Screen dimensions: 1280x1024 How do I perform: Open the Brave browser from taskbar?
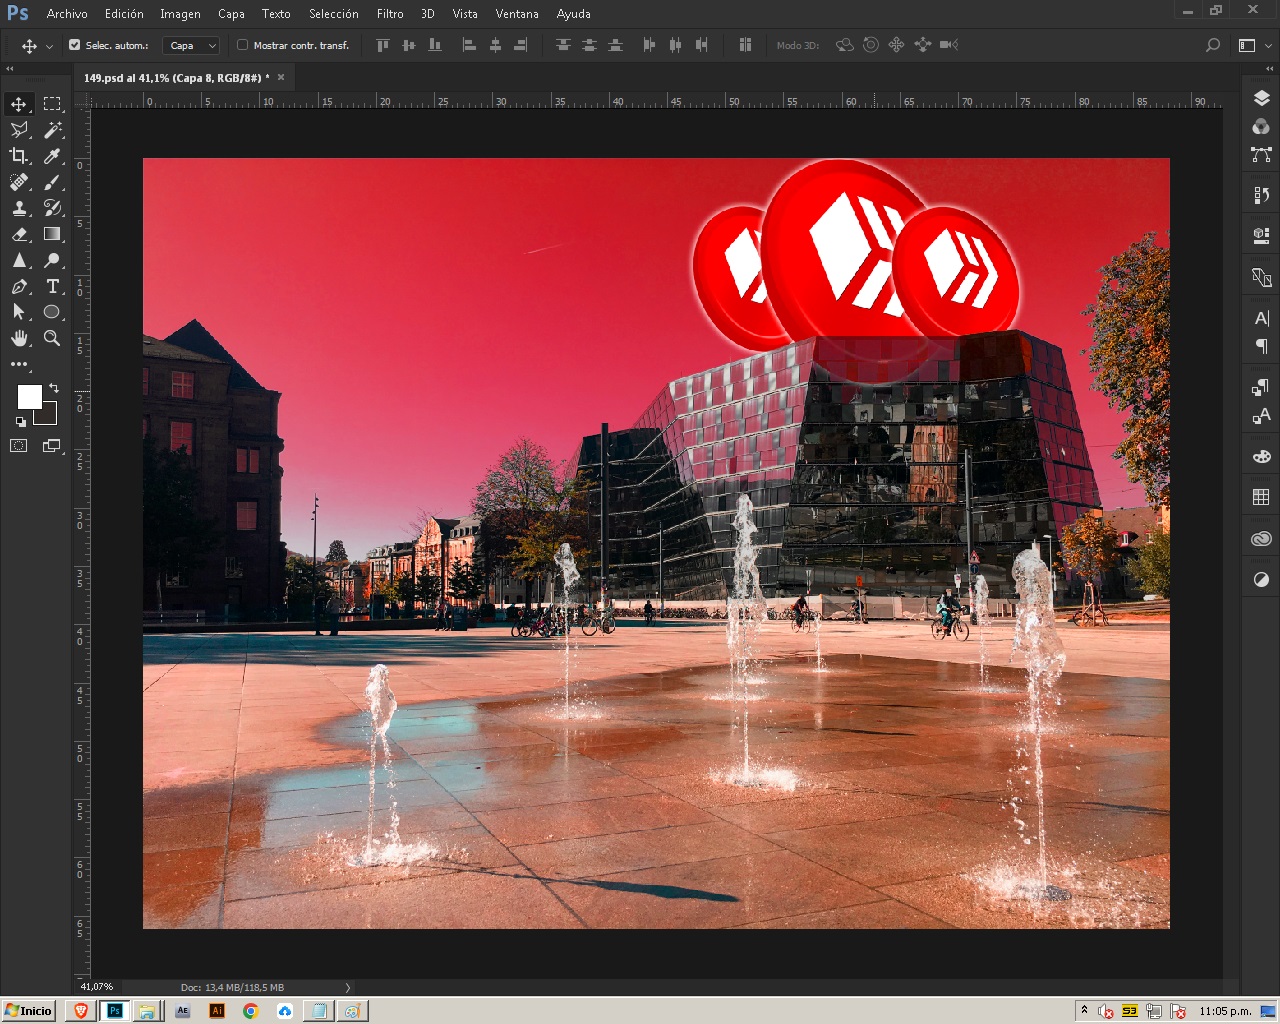[80, 1011]
